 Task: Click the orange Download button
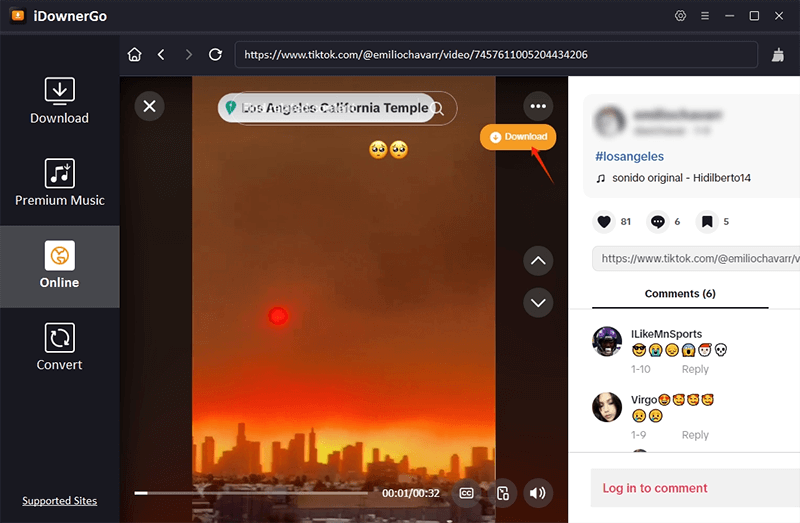point(518,137)
